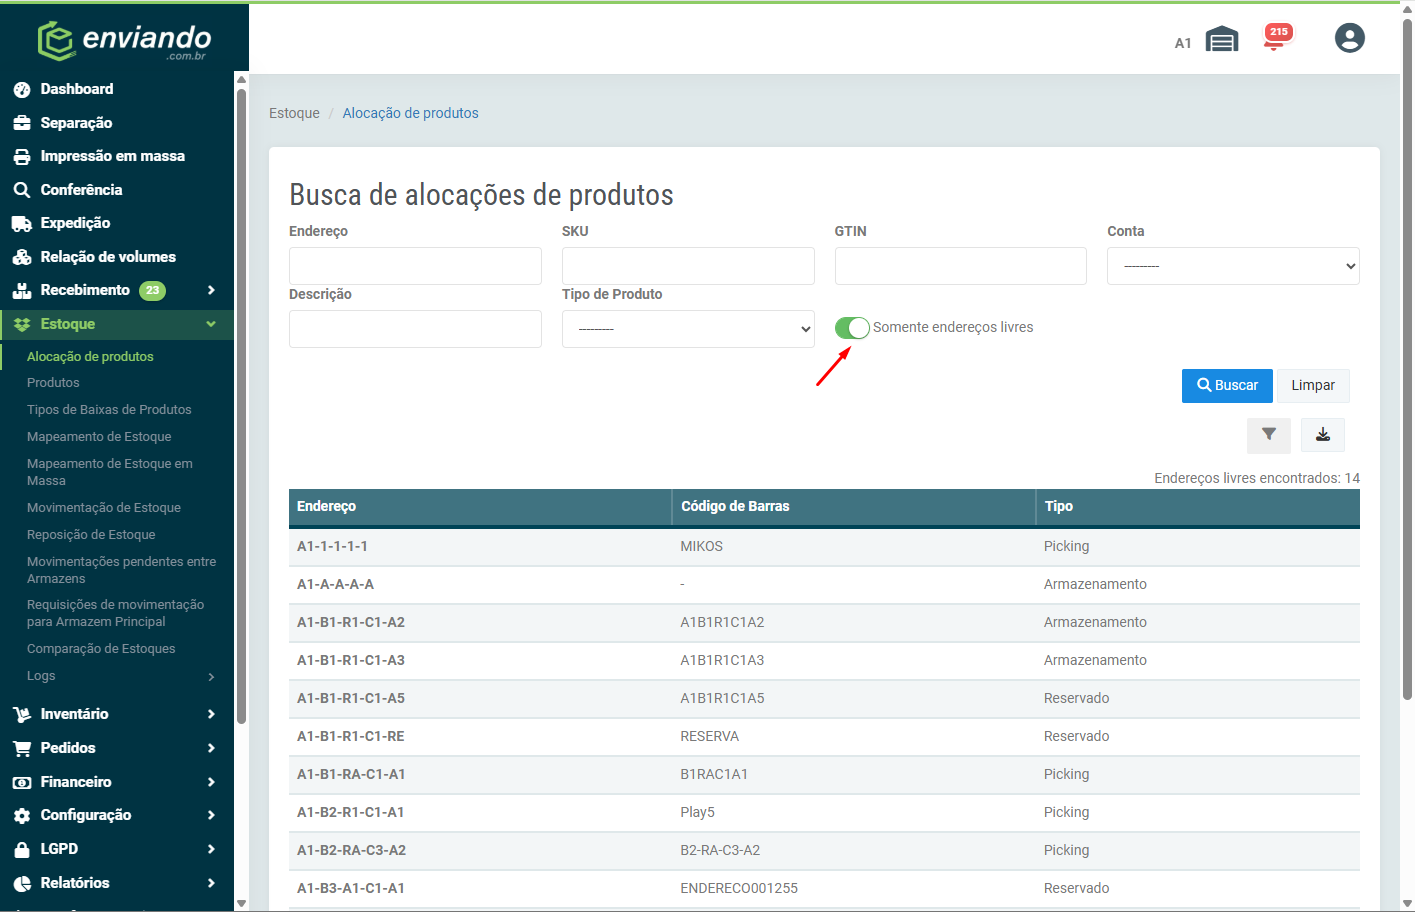Click the Financeiro money icon
Screen dimensions: 1415x912
click(22, 782)
